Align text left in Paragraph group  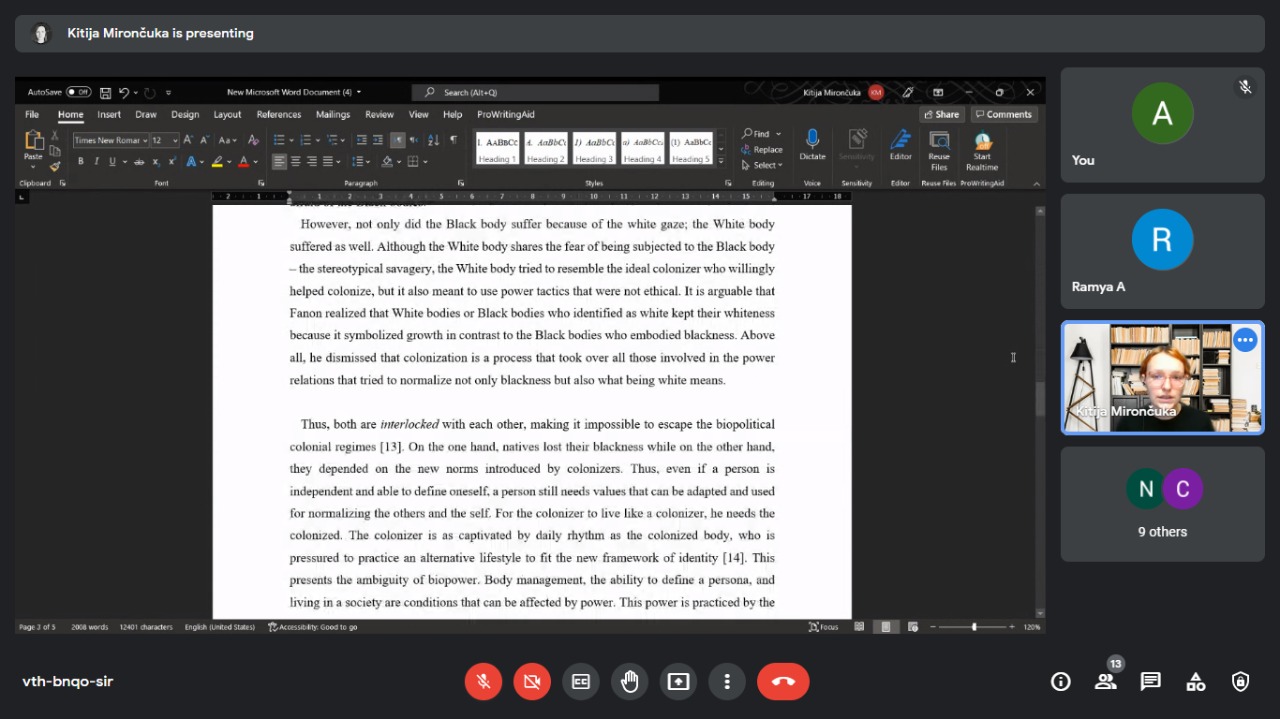point(279,161)
